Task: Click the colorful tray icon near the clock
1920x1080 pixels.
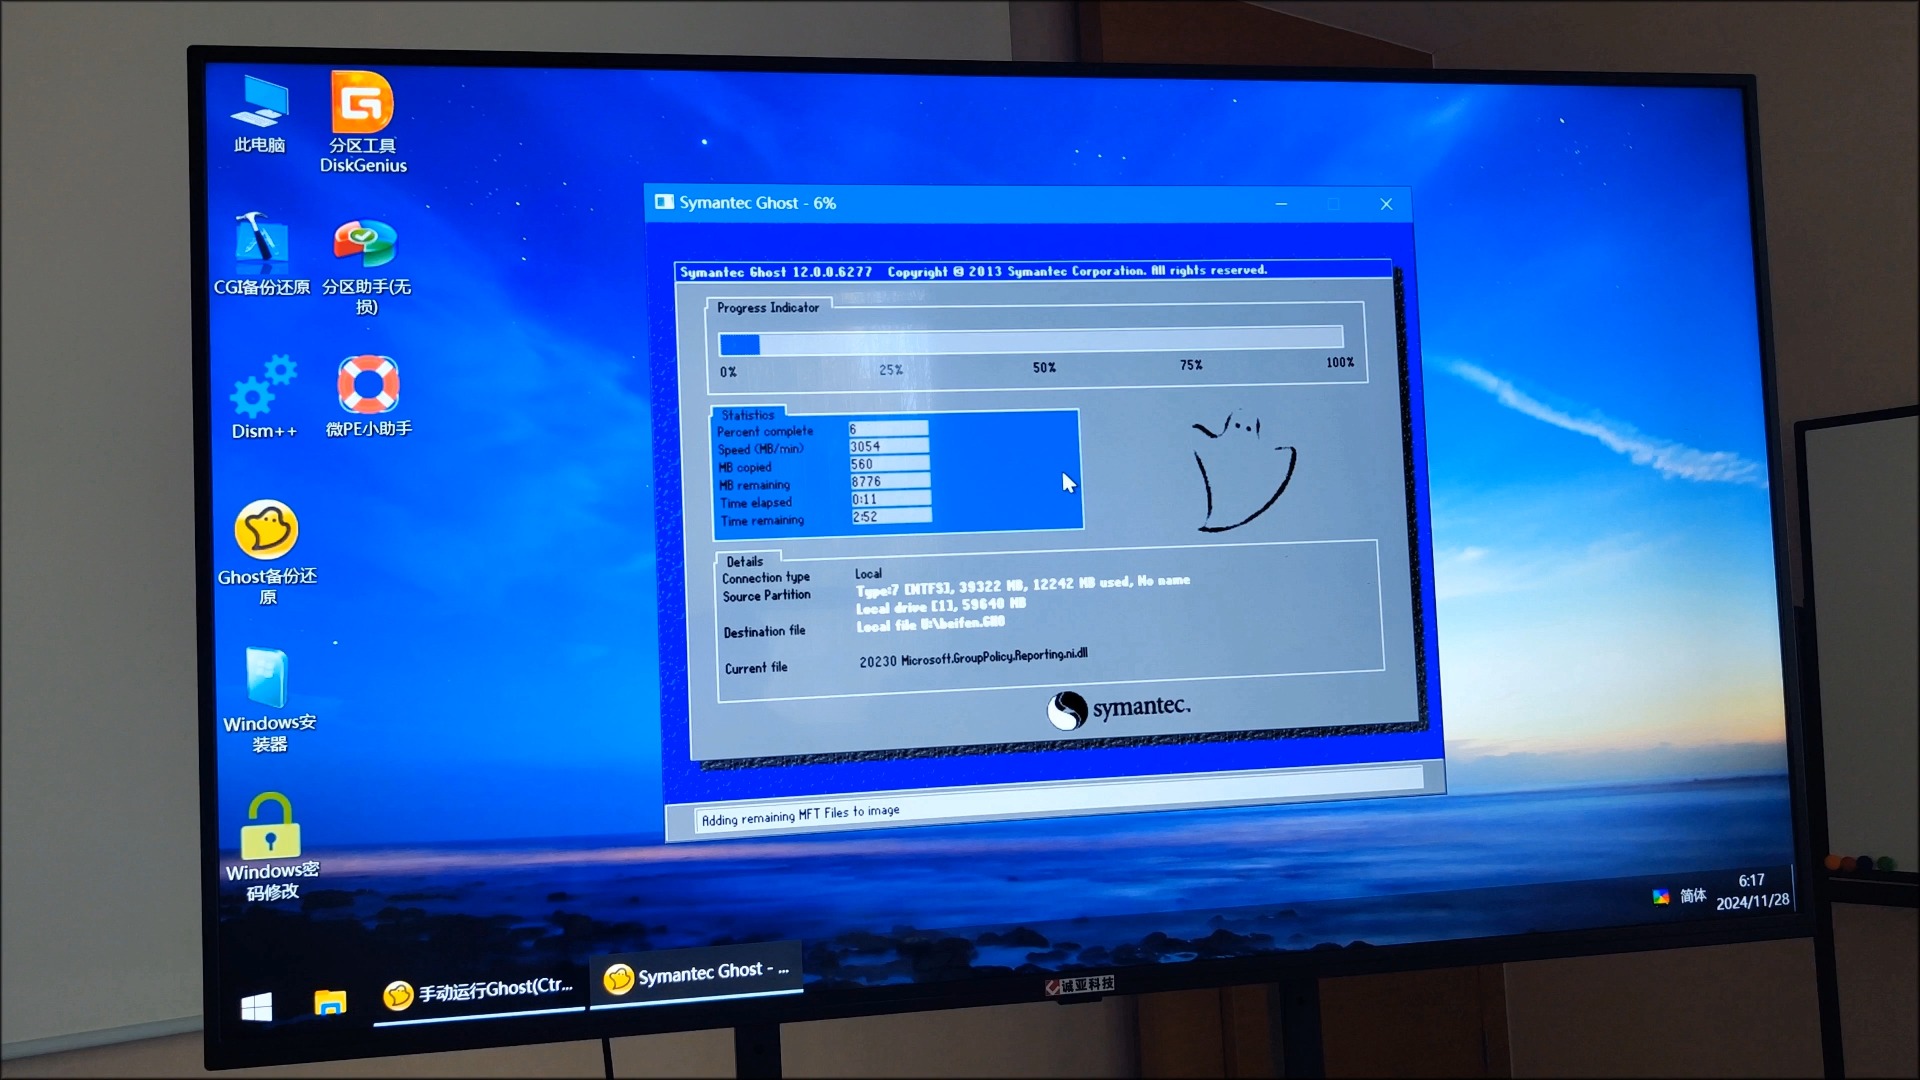Action: coord(1660,897)
